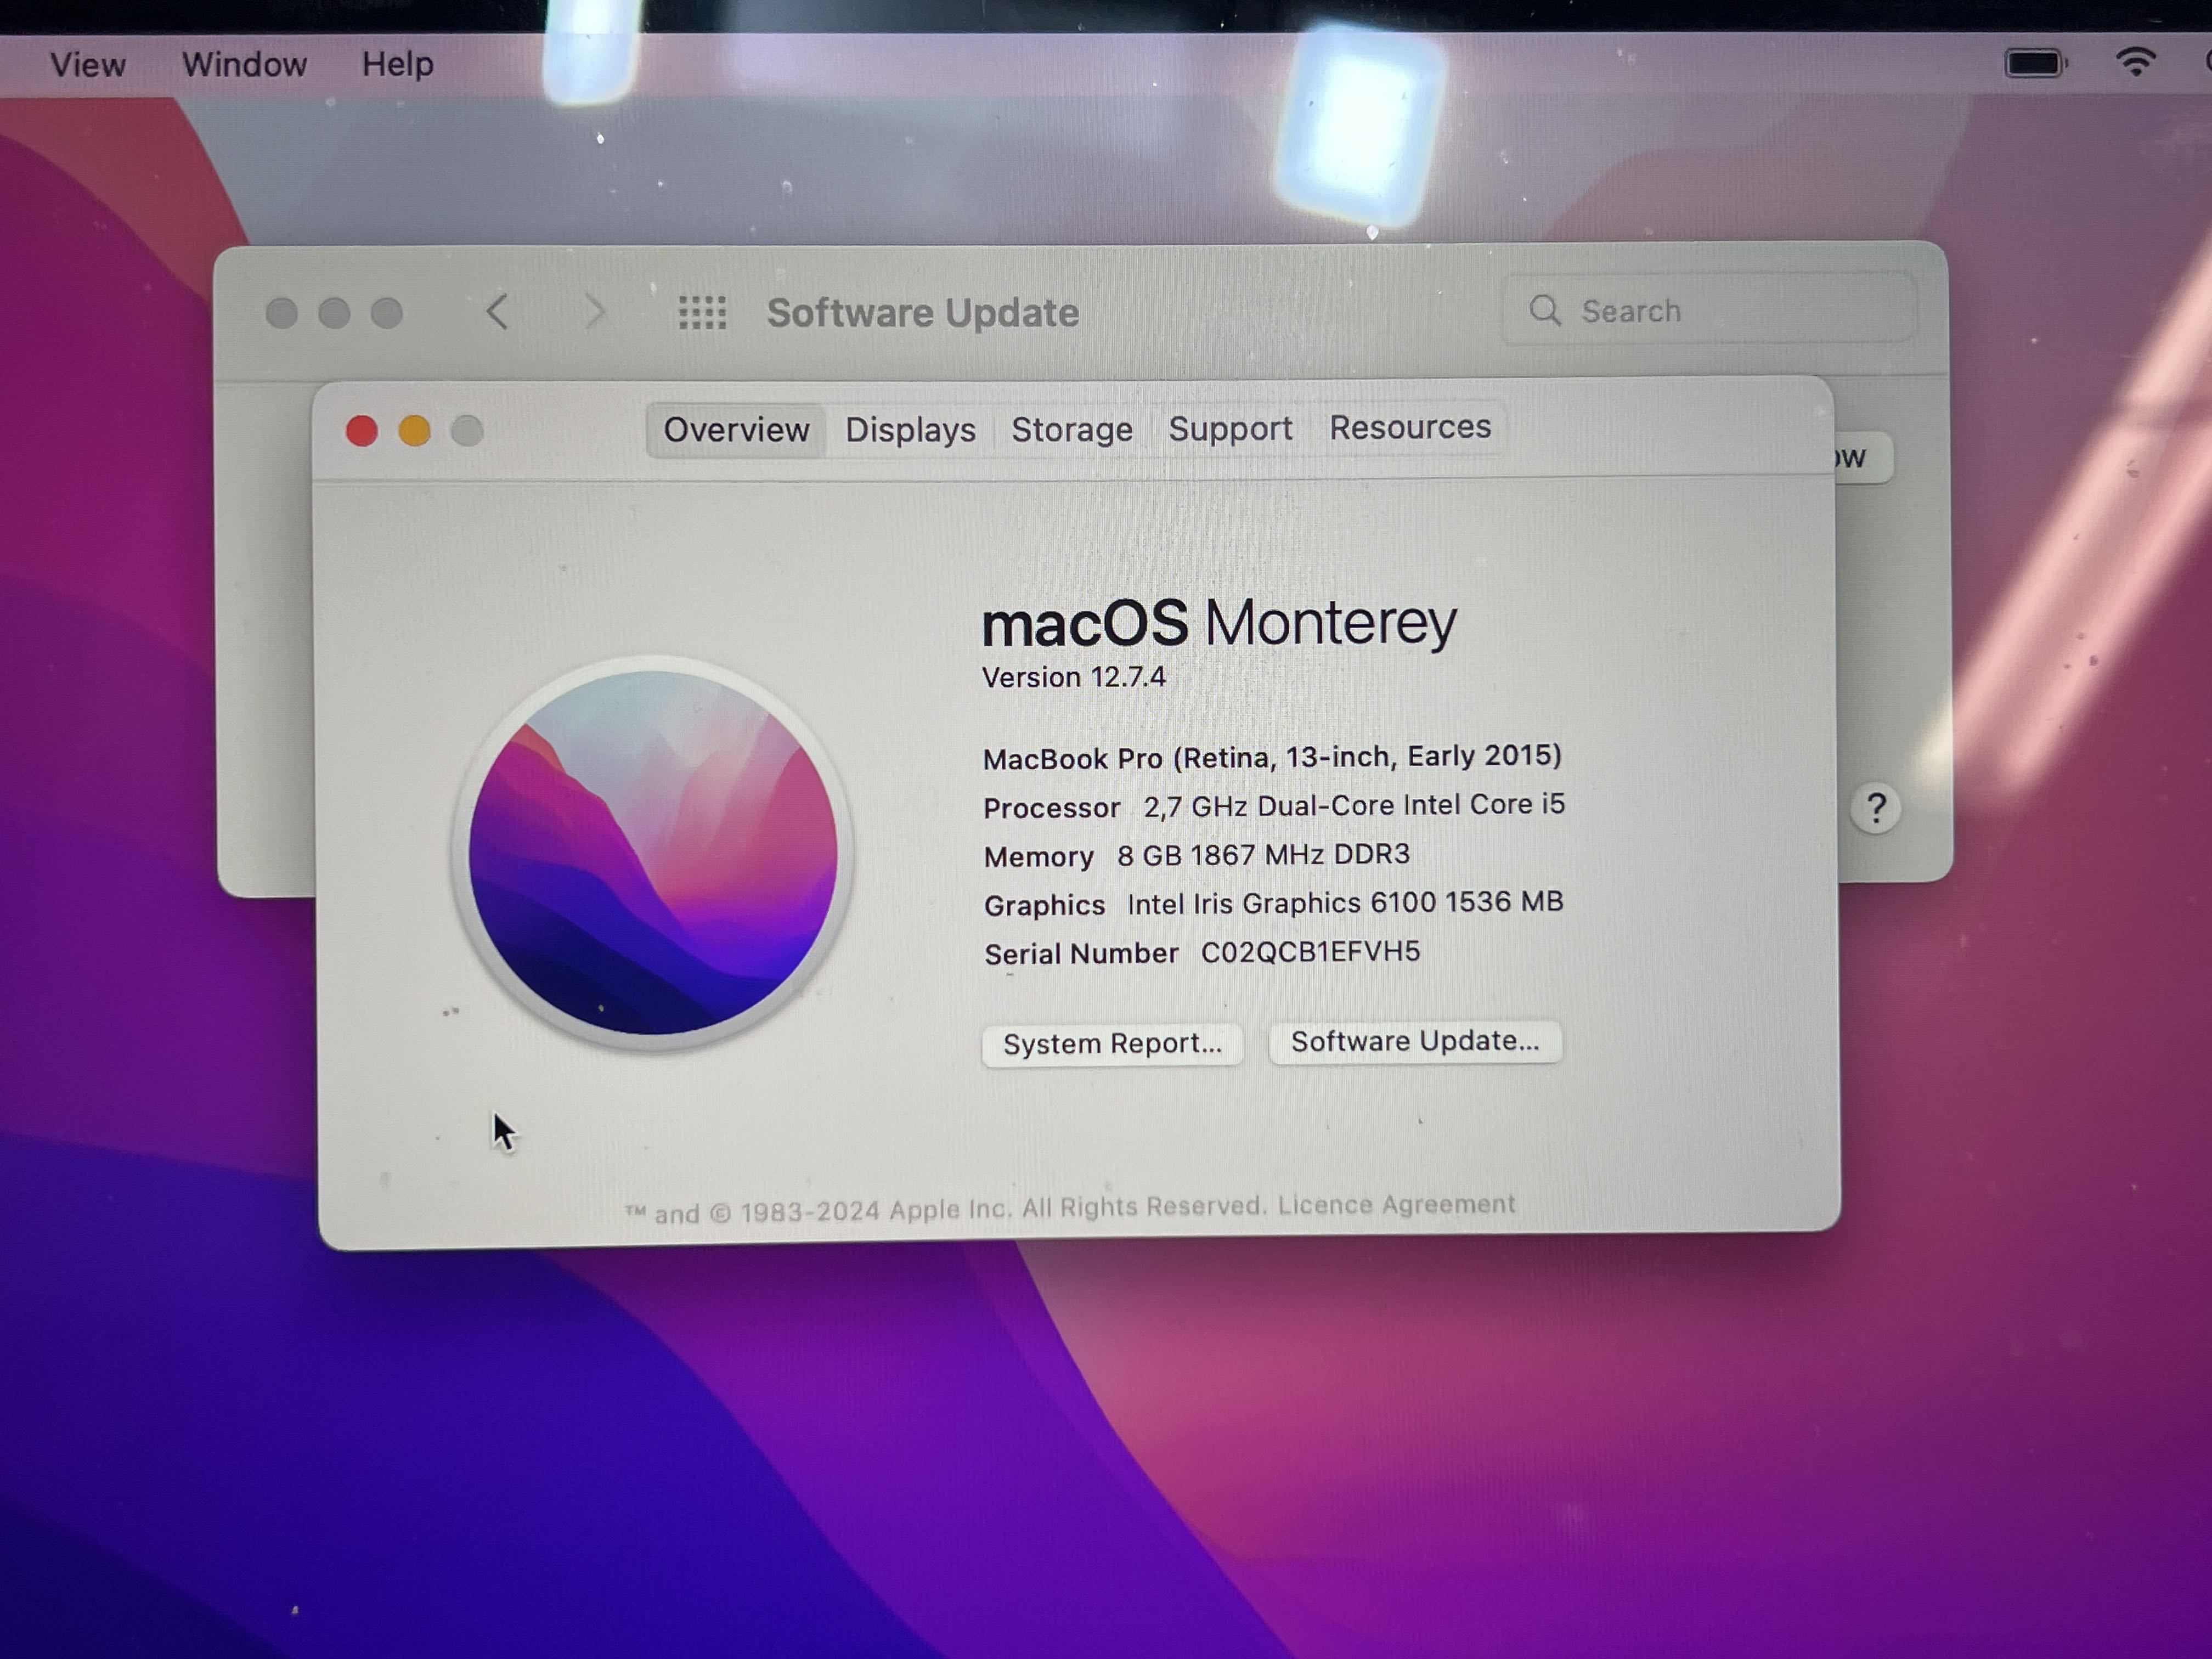Minimize the About This Mac window
The height and width of the screenshot is (1659, 2212).
point(414,431)
